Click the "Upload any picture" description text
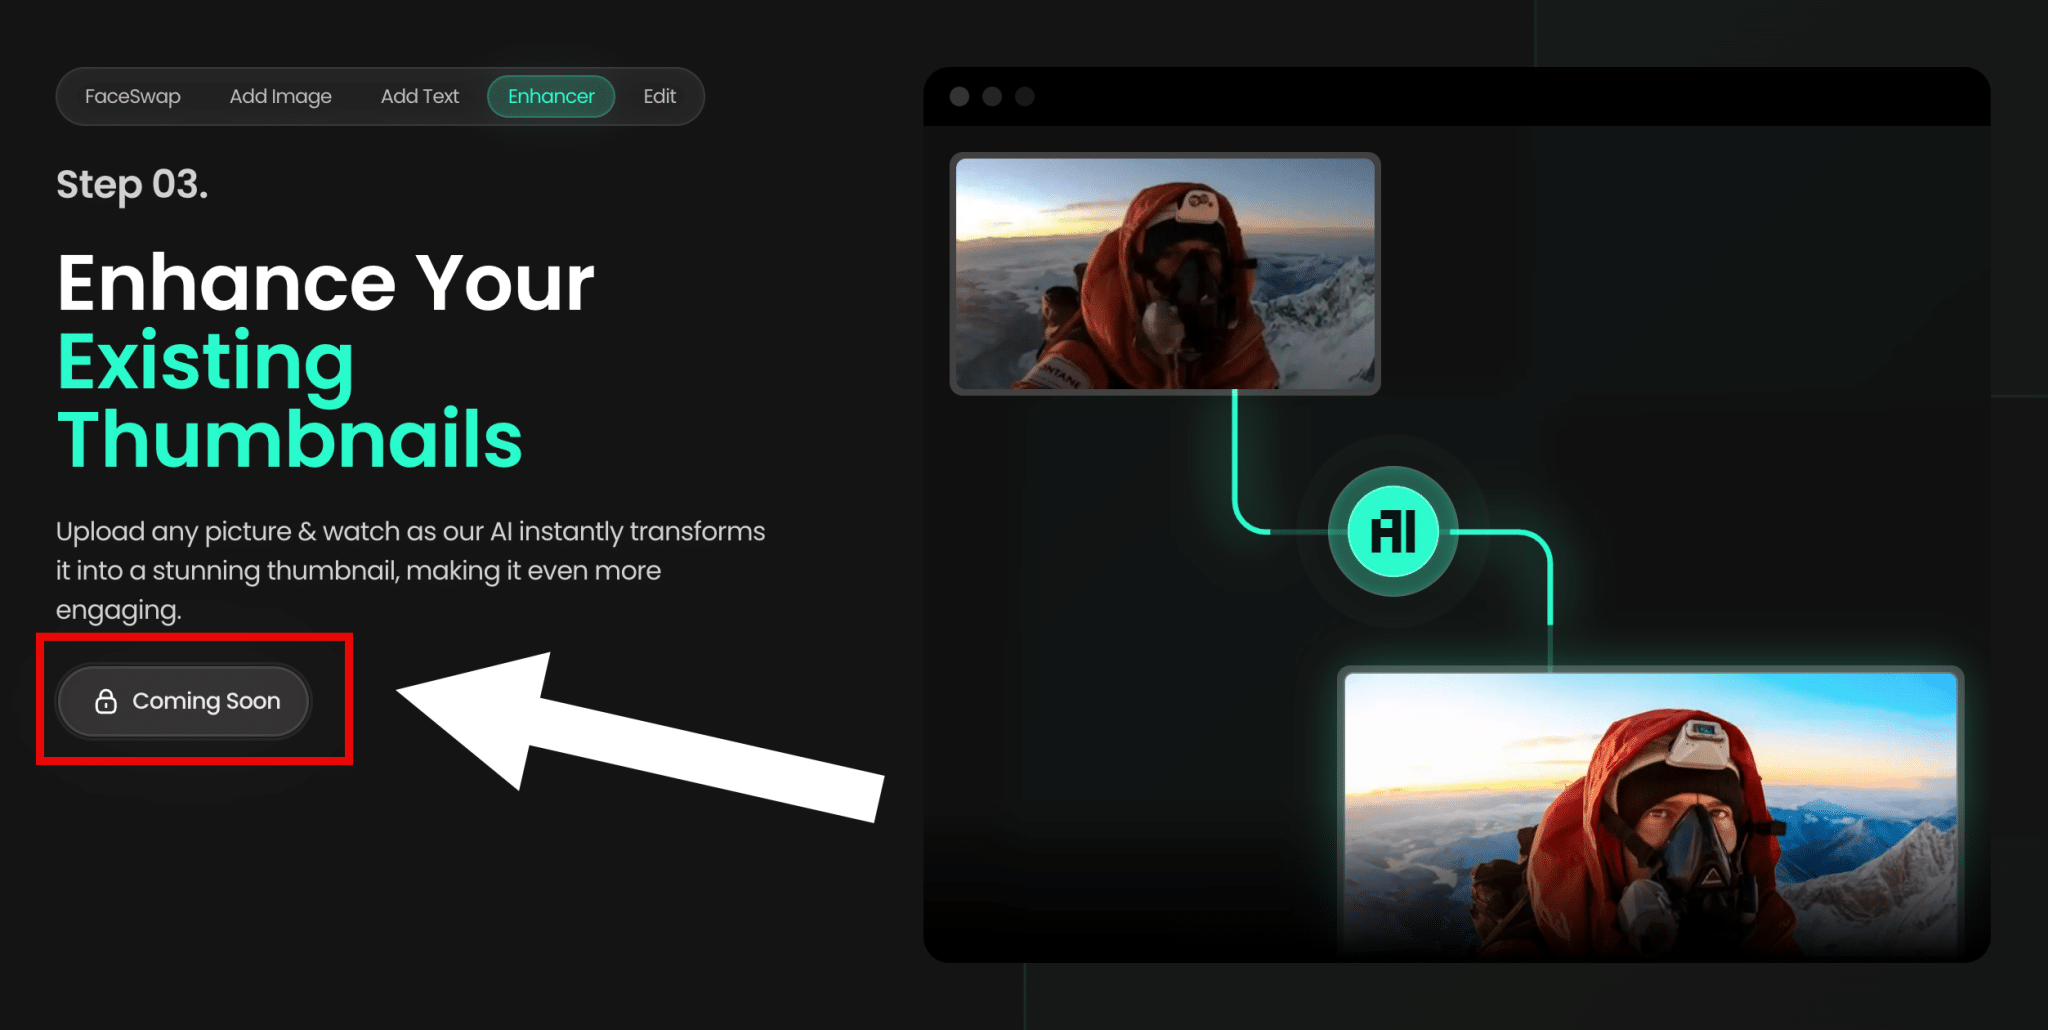The width and height of the screenshot is (2048, 1030). click(x=410, y=570)
